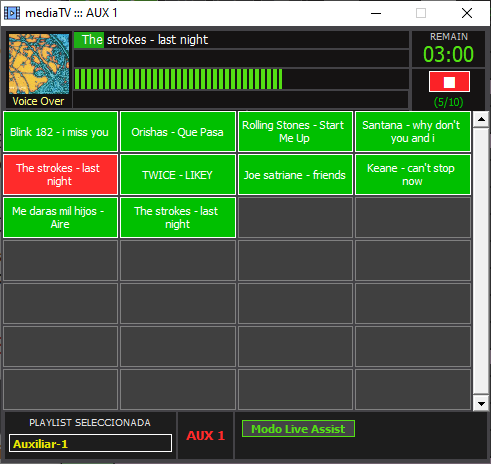The width and height of the screenshot is (491, 464).
Task: Click the Auxiliar-1 playlist field
Action: coord(90,443)
